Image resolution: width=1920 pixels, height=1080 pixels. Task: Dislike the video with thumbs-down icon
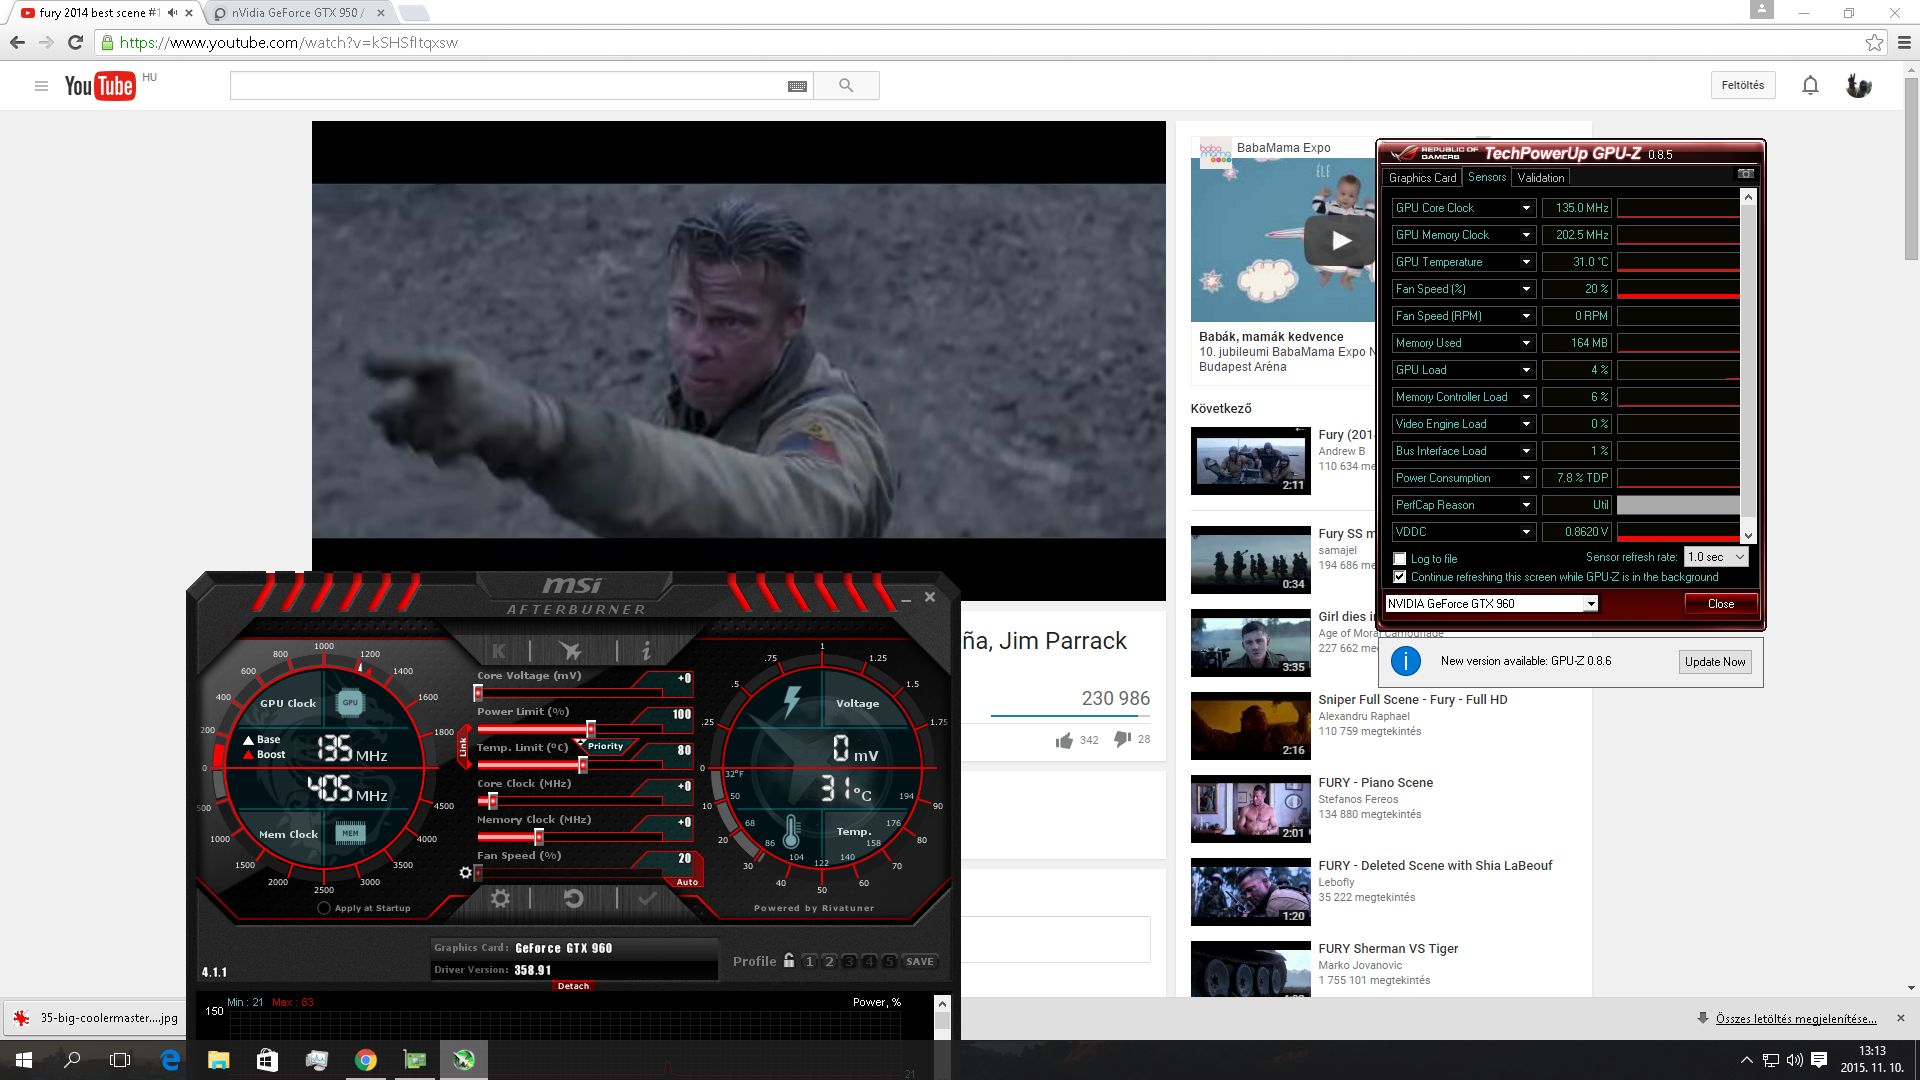click(x=1122, y=739)
